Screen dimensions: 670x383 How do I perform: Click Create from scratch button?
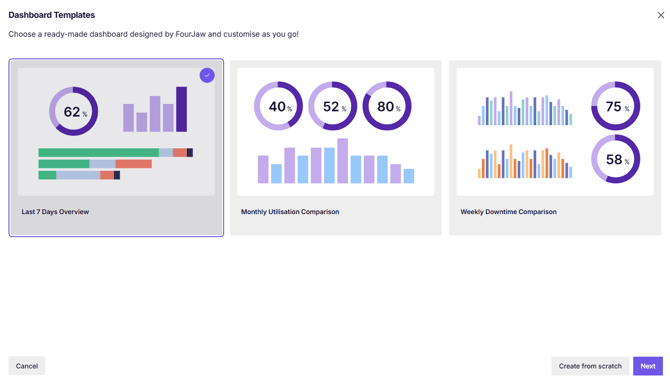coord(590,366)
